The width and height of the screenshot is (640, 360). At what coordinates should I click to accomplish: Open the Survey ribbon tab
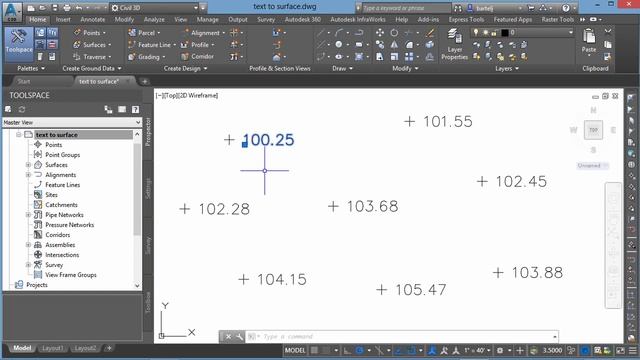[x=266, y=20]
